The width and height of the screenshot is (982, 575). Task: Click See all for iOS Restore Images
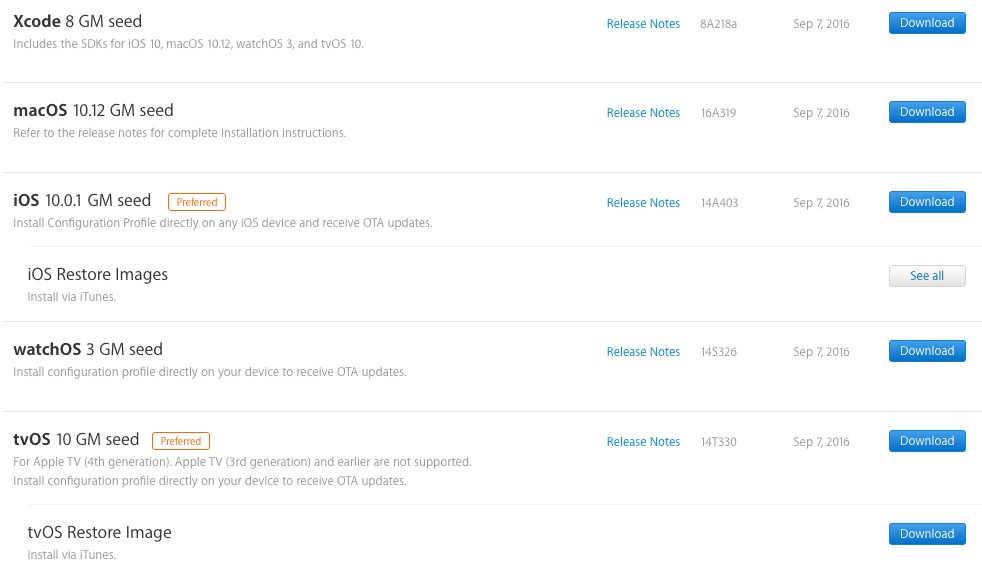click(x=926, y=276)
